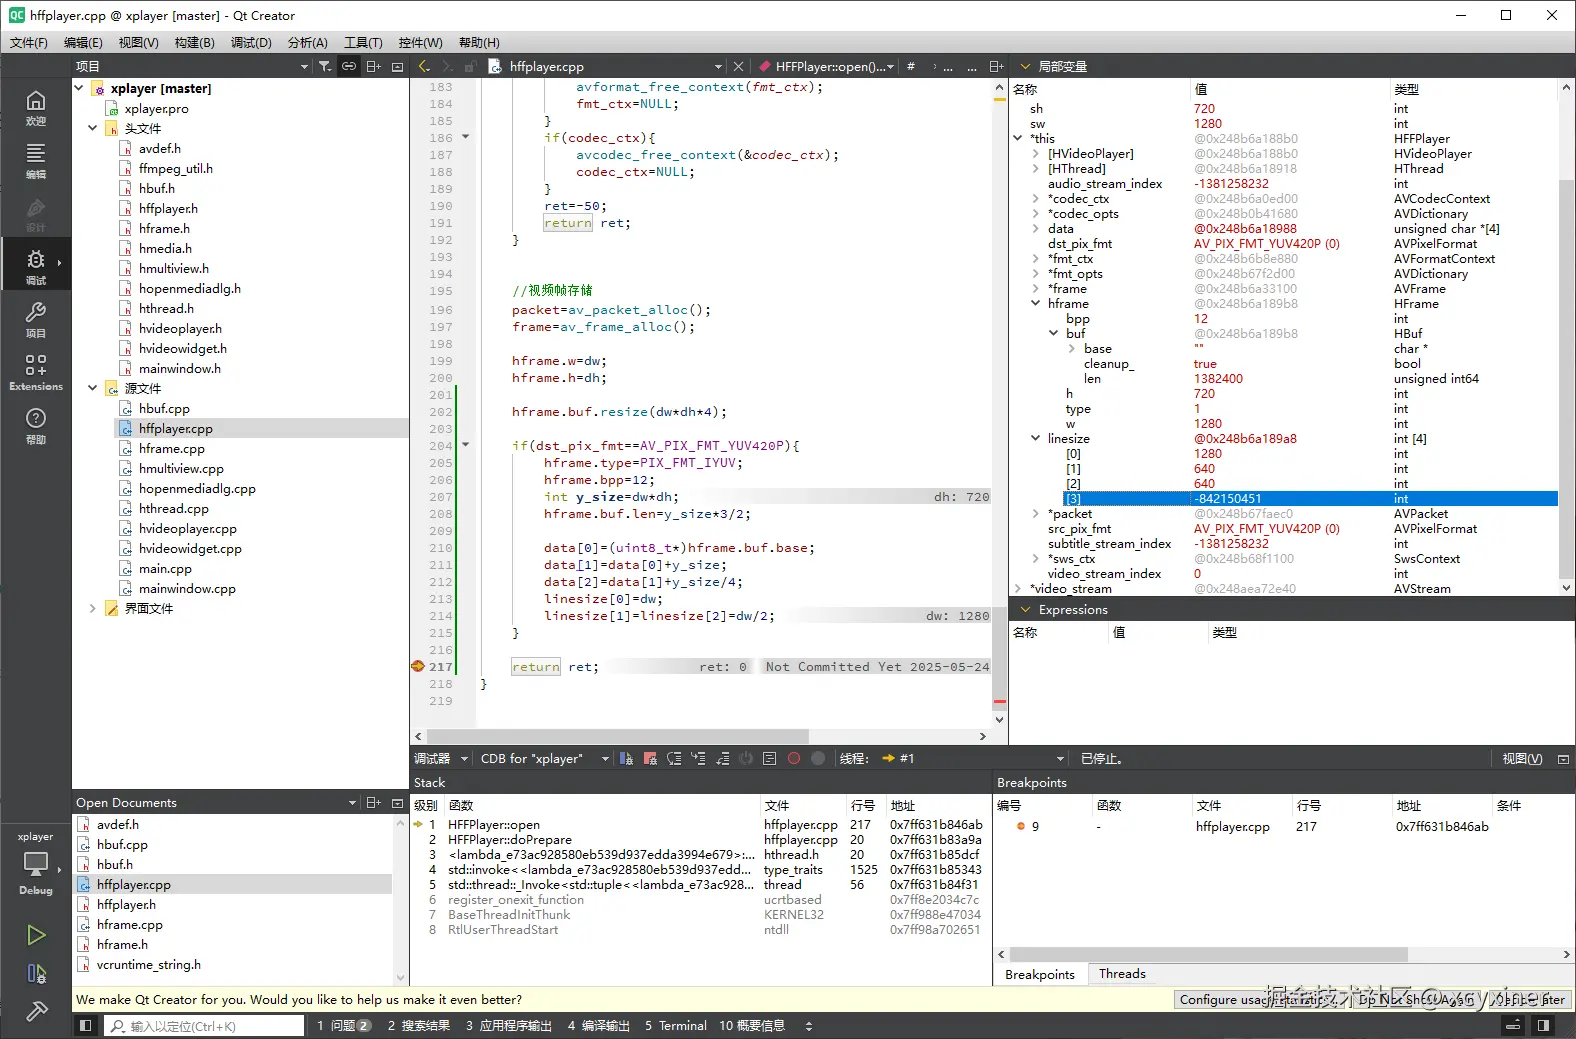Open the 1 问题 issues pane
Screen dimensions: 1576x1039
344,1026
